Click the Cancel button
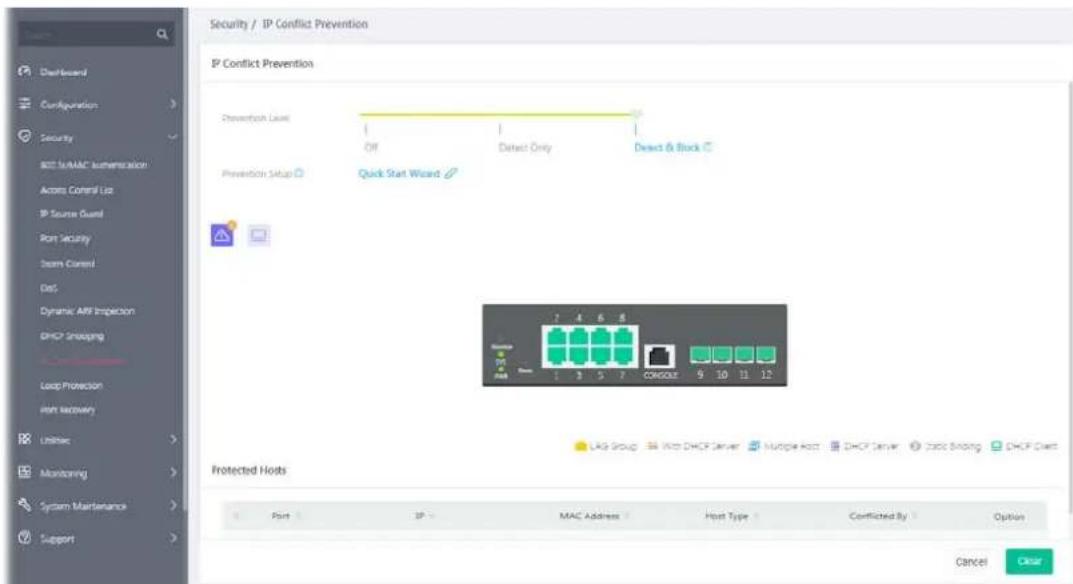Image resolution: width=1073 pixels, height=584 pixels. 971,561
